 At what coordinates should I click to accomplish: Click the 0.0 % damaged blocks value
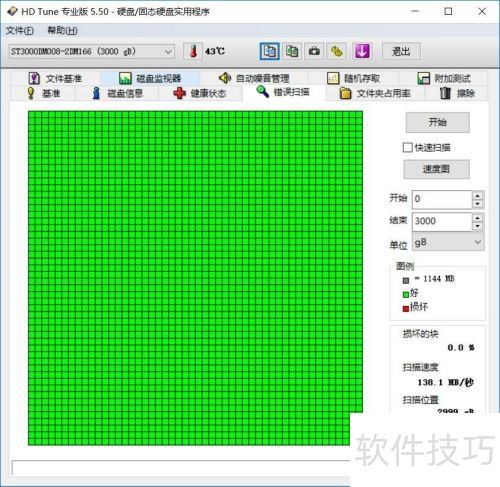click(x=461, y=348)
